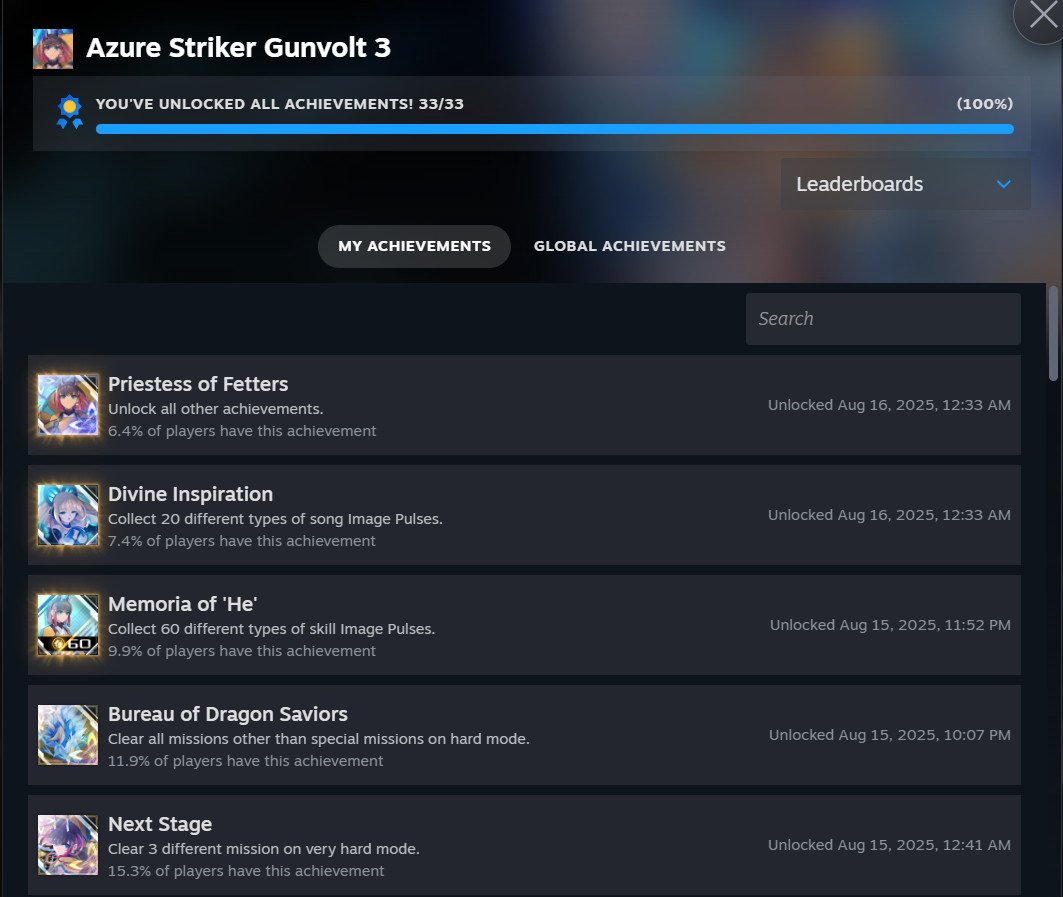
Task: Click the Priestess of Fetters achievement icon
Action: pos(68,405)
